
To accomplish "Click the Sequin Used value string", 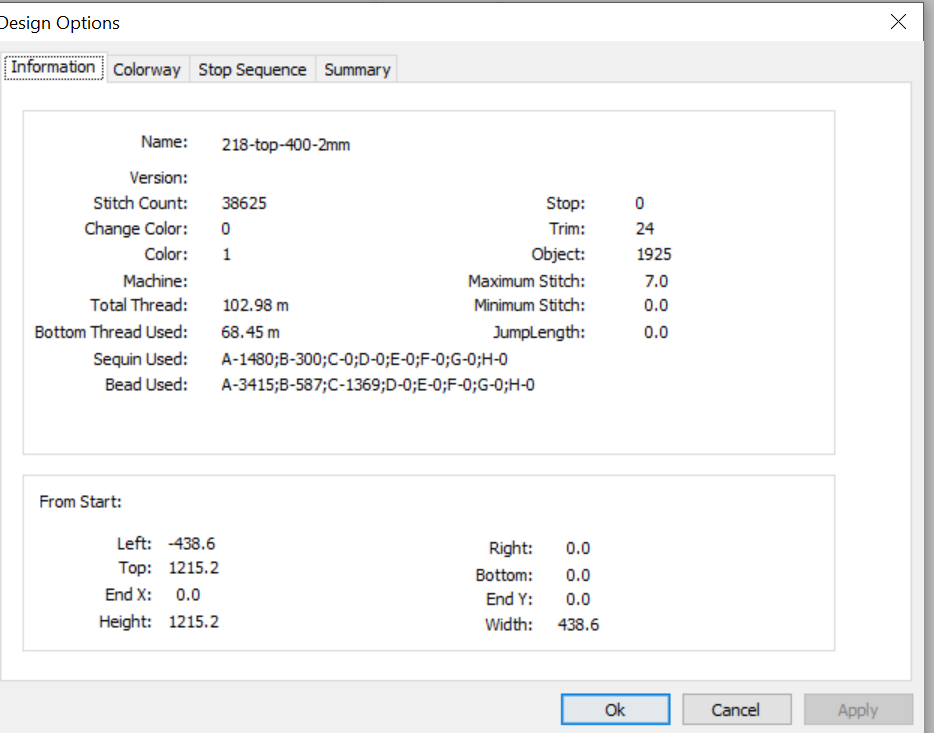I will [365, 359].
